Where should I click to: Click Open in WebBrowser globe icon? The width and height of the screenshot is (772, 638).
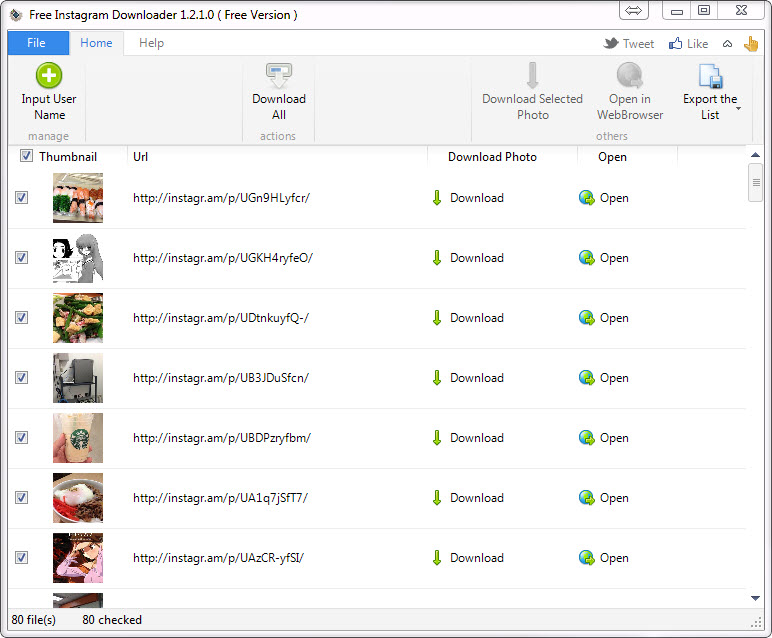click(x=630, y=75)
